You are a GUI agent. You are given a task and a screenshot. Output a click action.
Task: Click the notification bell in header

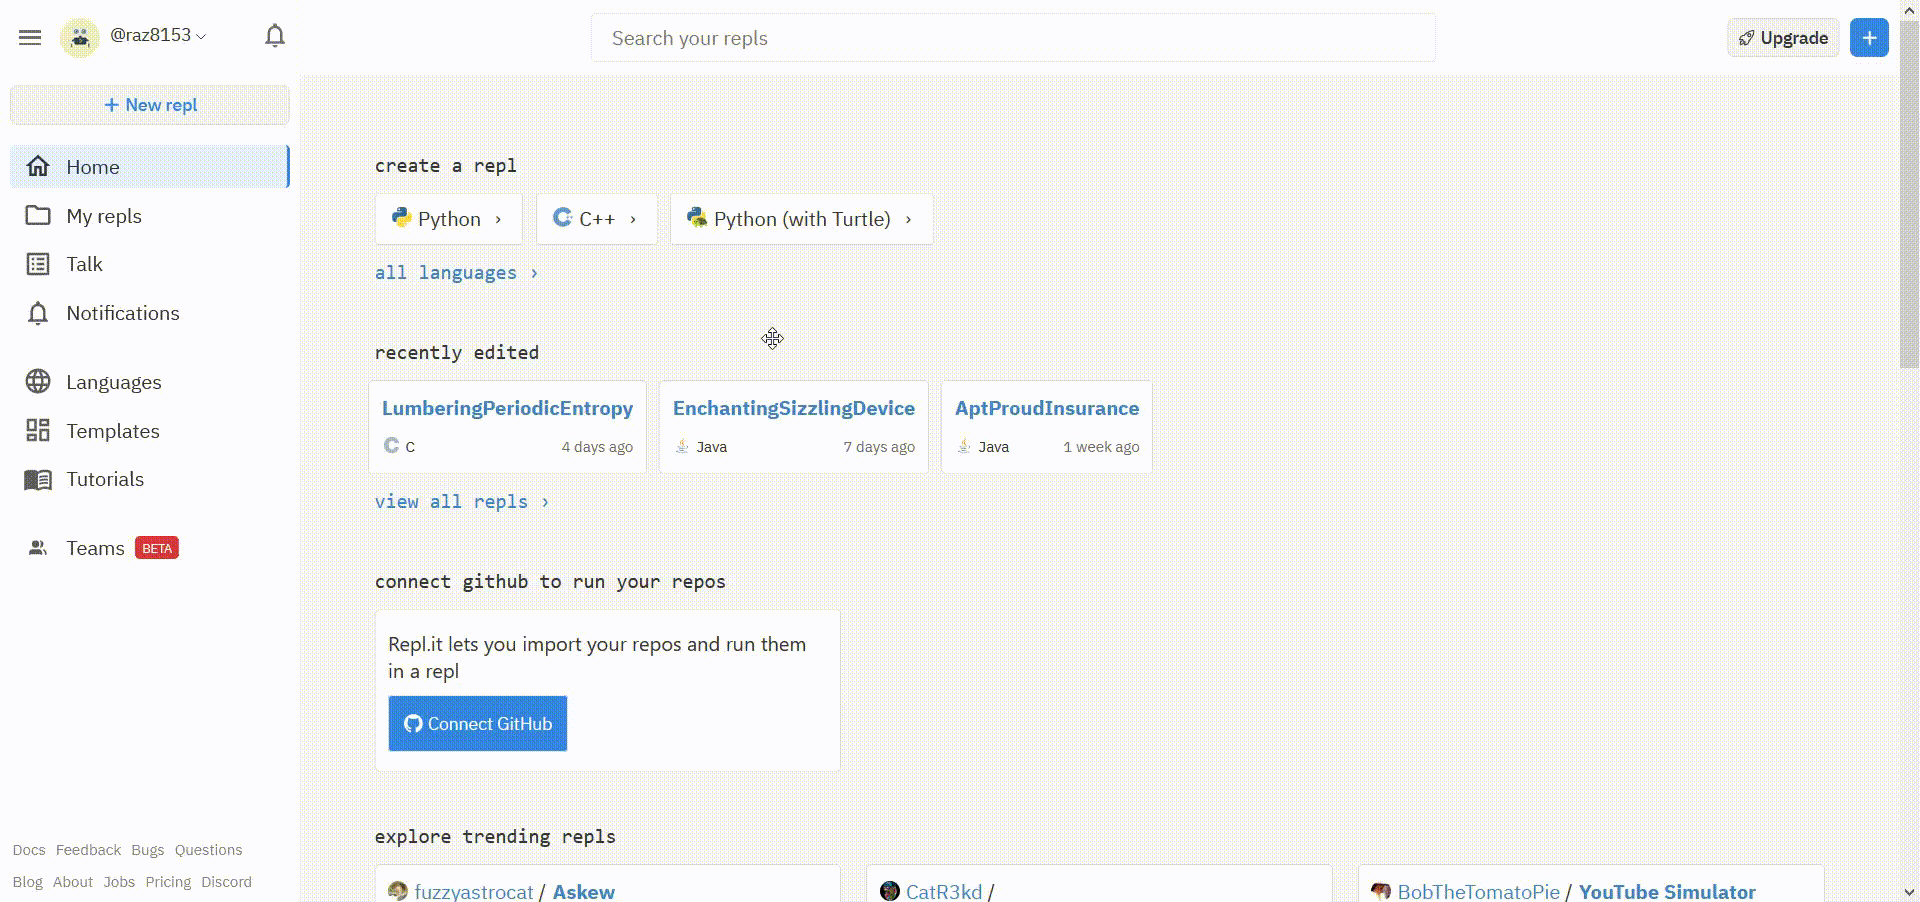pyautogui.click(x=275, y=36)
